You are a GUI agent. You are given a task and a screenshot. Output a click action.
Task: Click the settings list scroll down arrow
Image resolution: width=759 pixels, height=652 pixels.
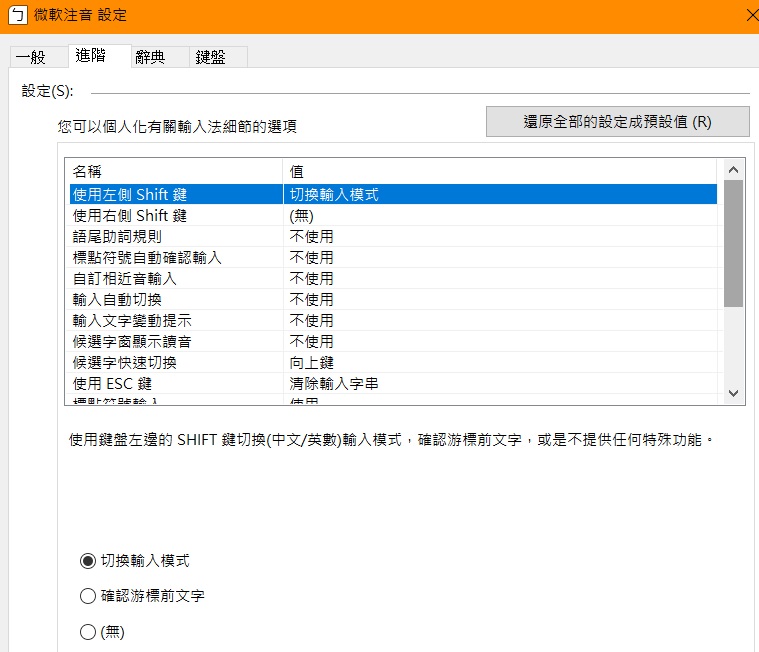click(733, 393)
